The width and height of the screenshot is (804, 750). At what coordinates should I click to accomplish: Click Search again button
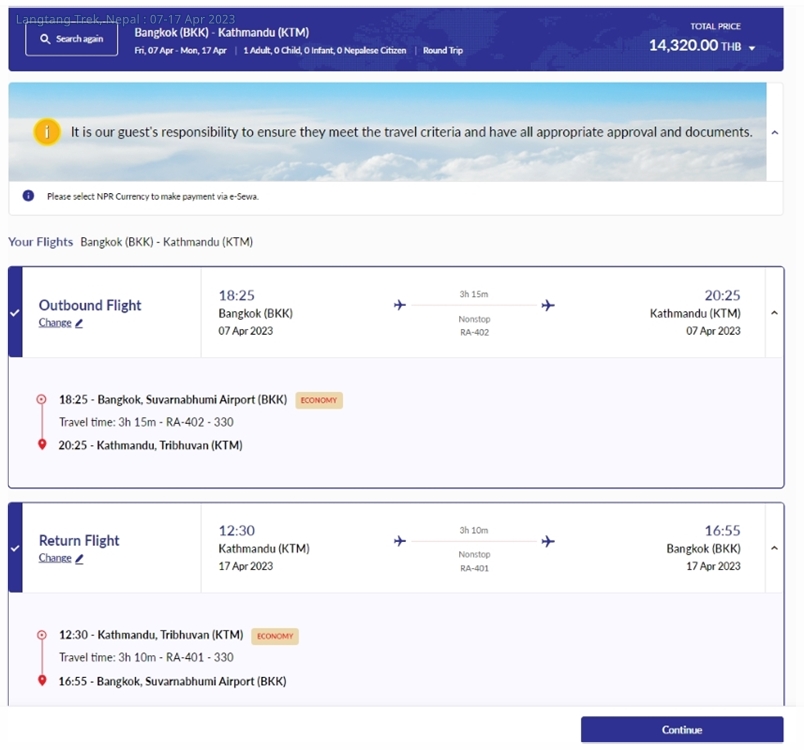point(71,39)
